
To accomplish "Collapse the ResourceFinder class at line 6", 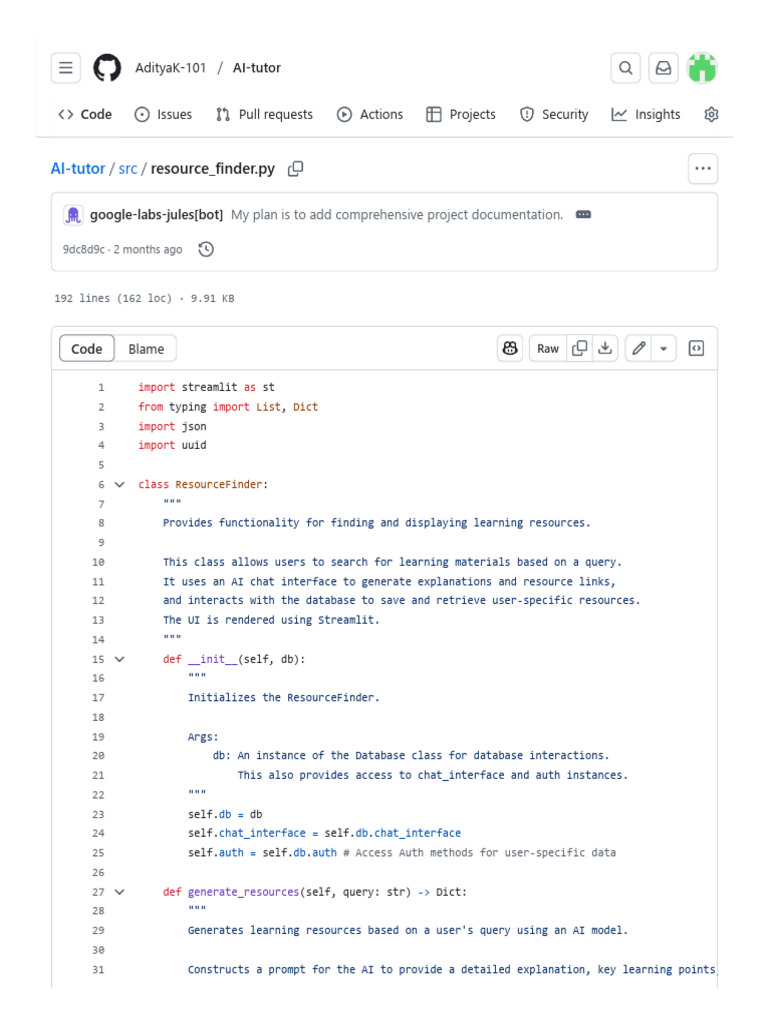I will [x=120, y=485].
